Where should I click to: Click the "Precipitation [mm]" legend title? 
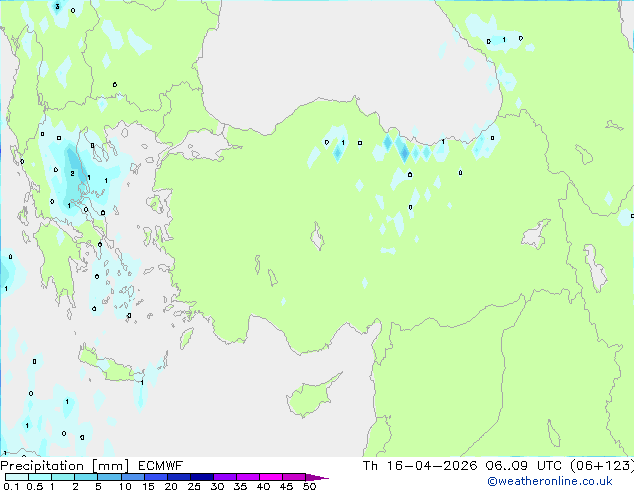[x=59, y=466]
